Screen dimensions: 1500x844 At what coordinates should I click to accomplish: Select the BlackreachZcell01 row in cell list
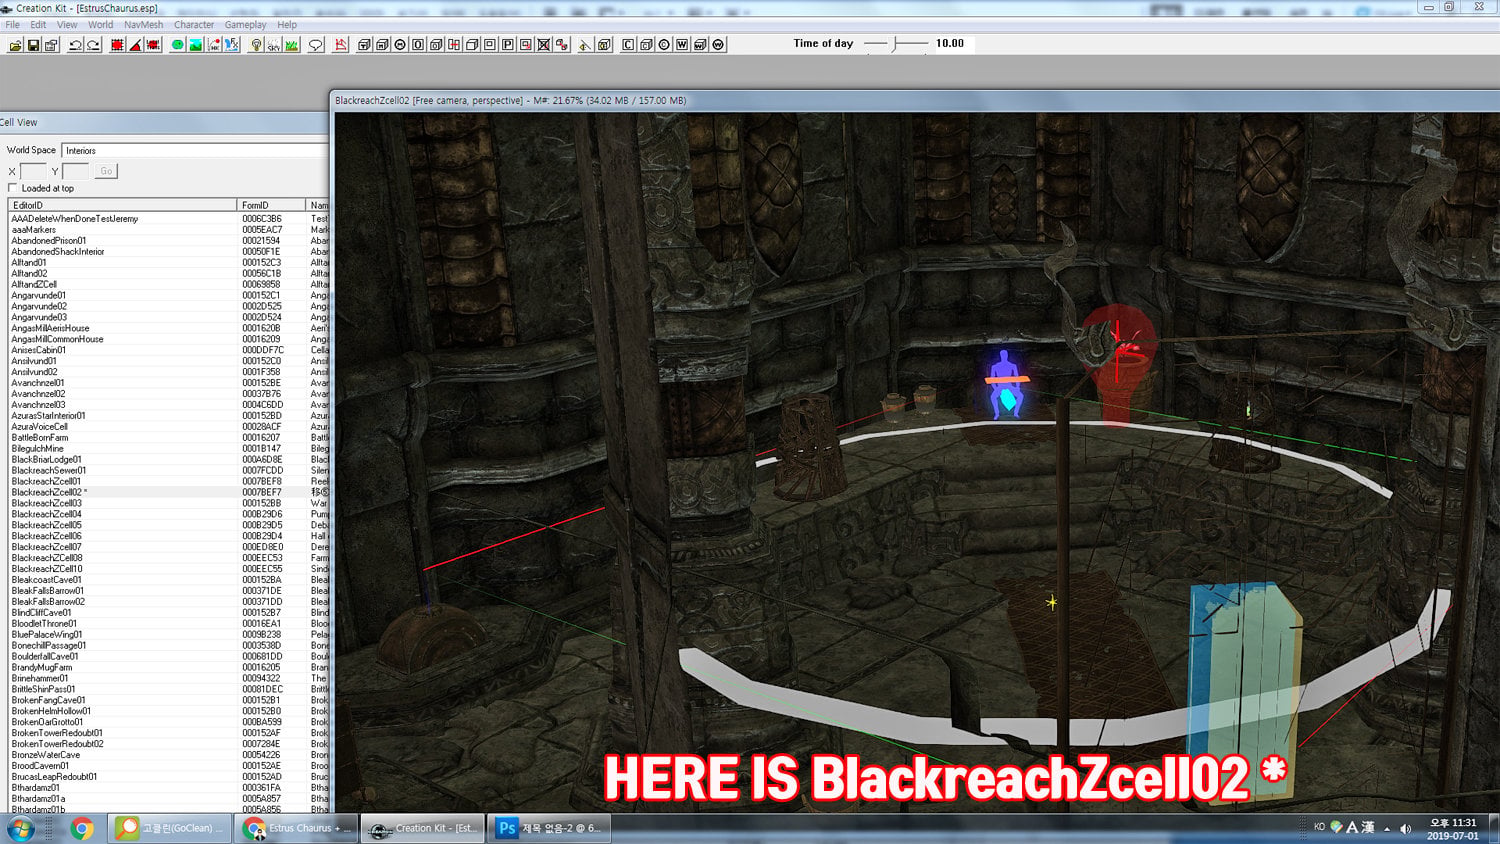pos(168,481)
